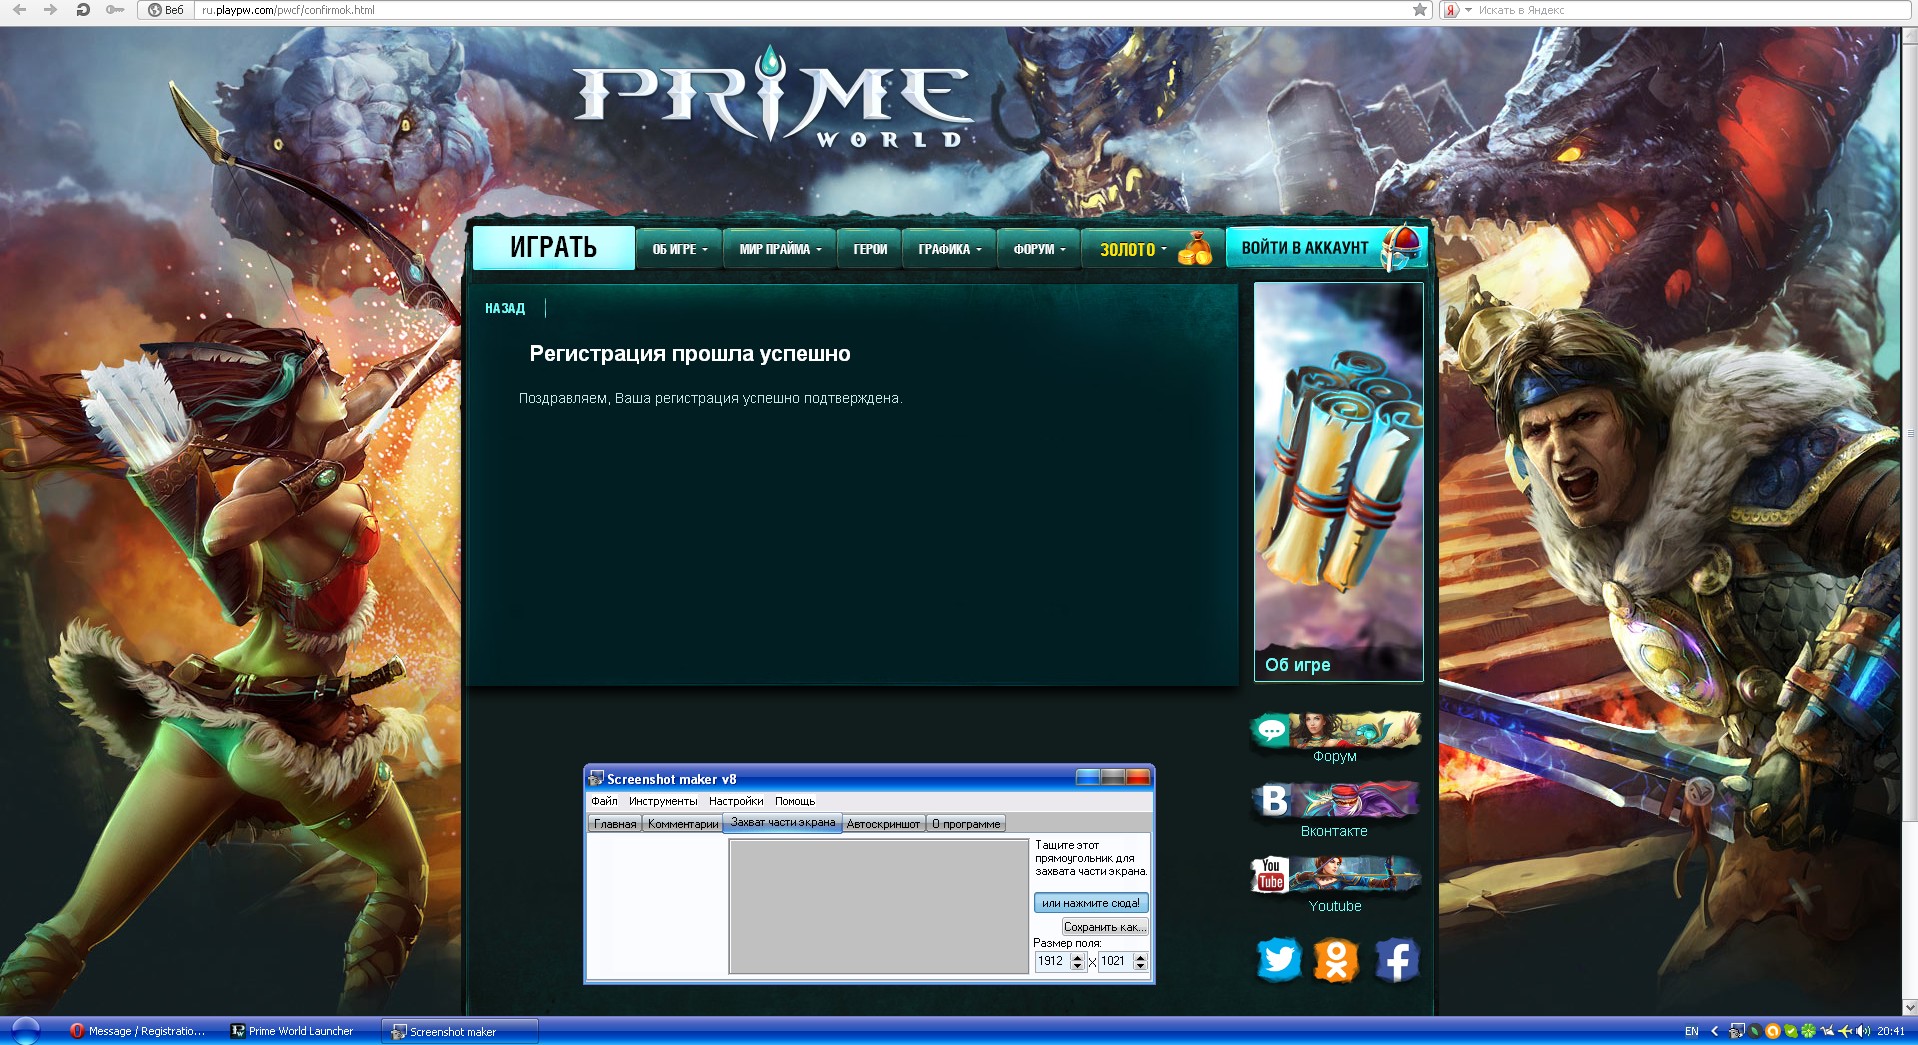
Task: Click the Веб globe badge in address bar
Action: click(x=166, y=10)
